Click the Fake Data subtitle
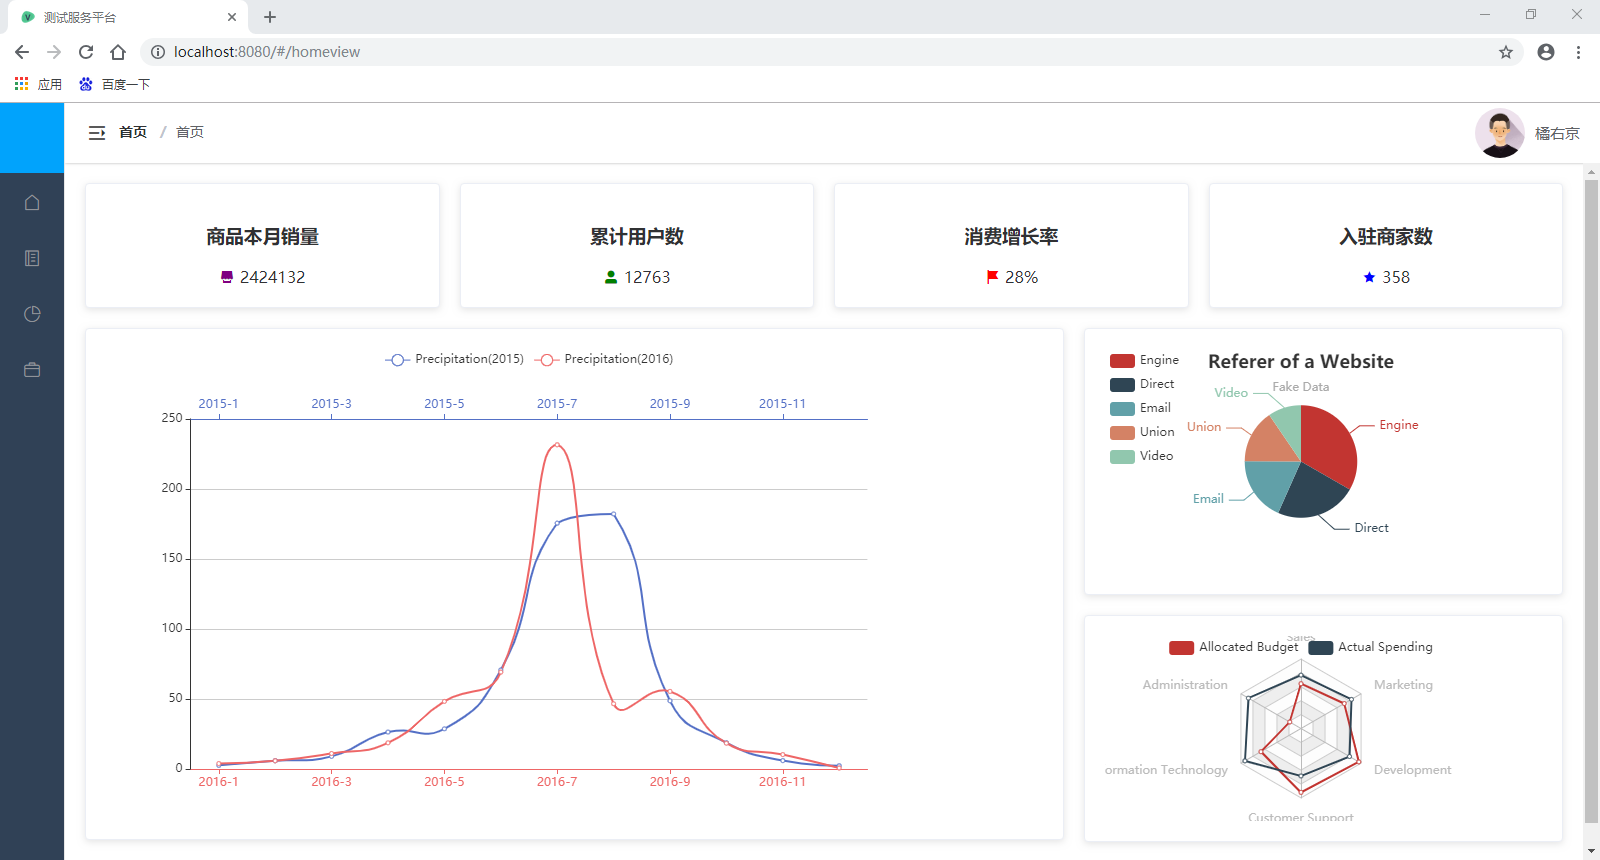Screen dimensions: 1600x860 click(x=1301, y=387)
